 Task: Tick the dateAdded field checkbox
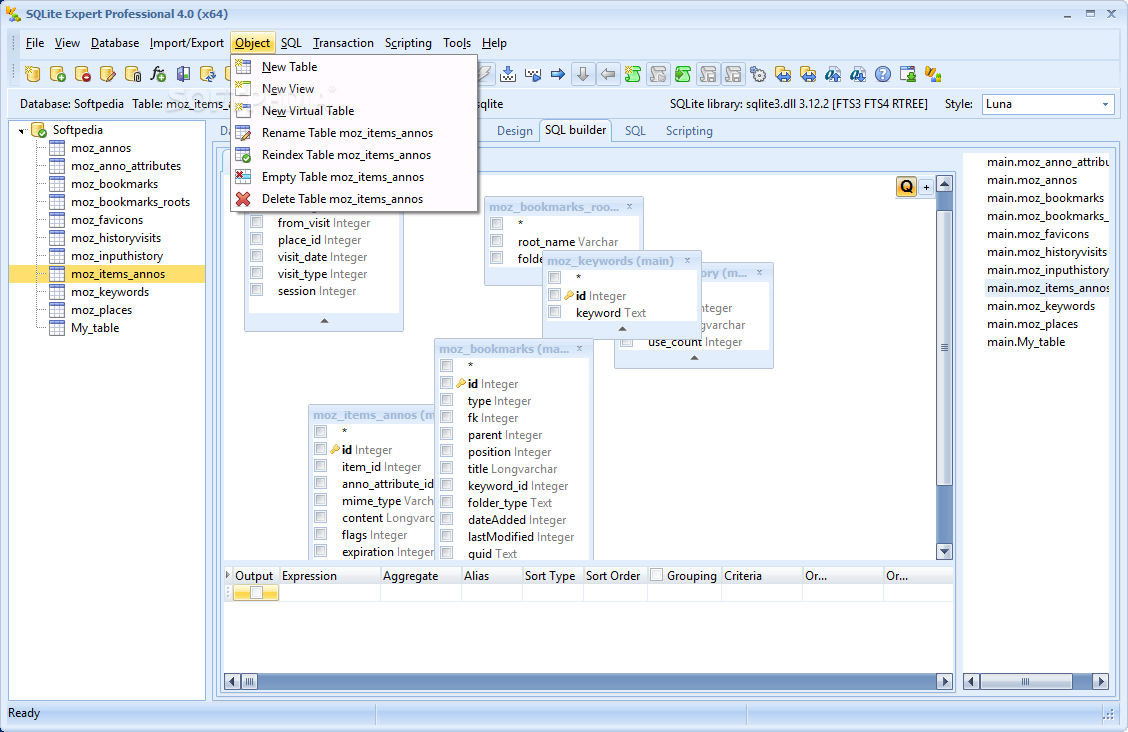pyautogui.click(x=447, y=519)
